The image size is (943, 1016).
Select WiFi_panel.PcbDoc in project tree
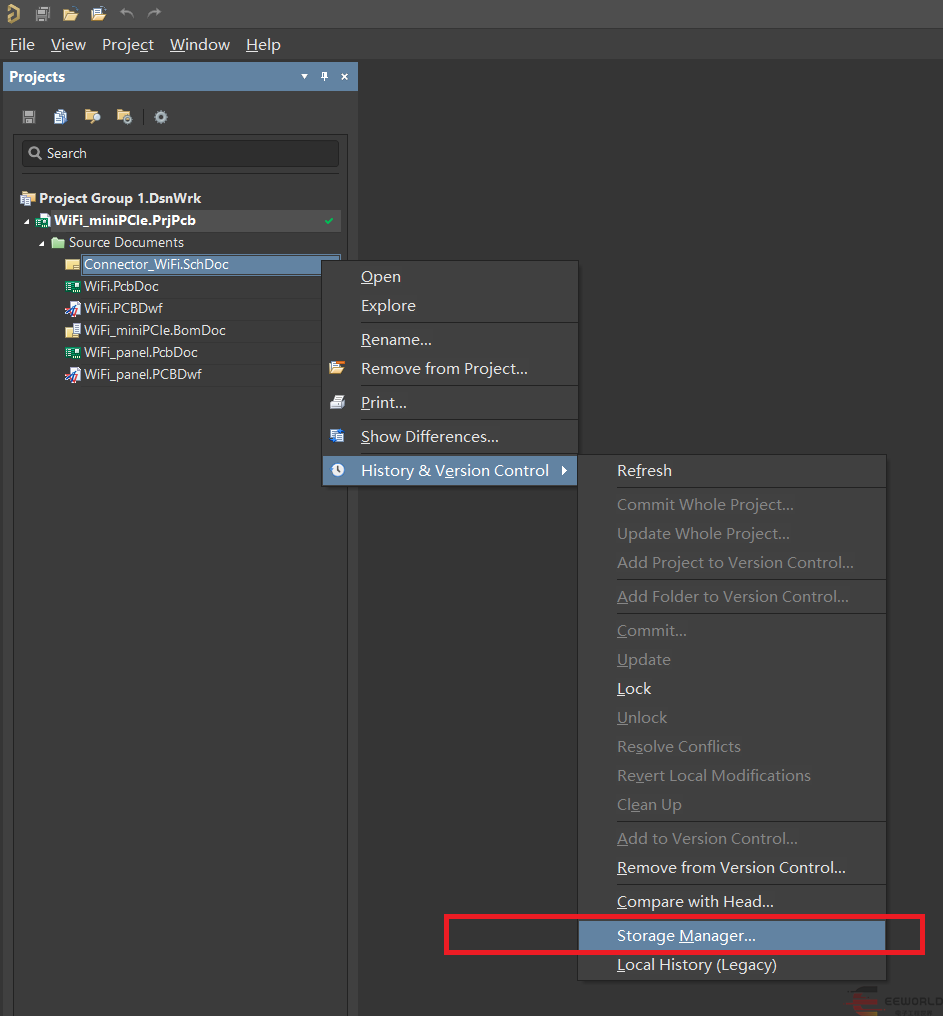pyautogui.click(x=140, y=353)
